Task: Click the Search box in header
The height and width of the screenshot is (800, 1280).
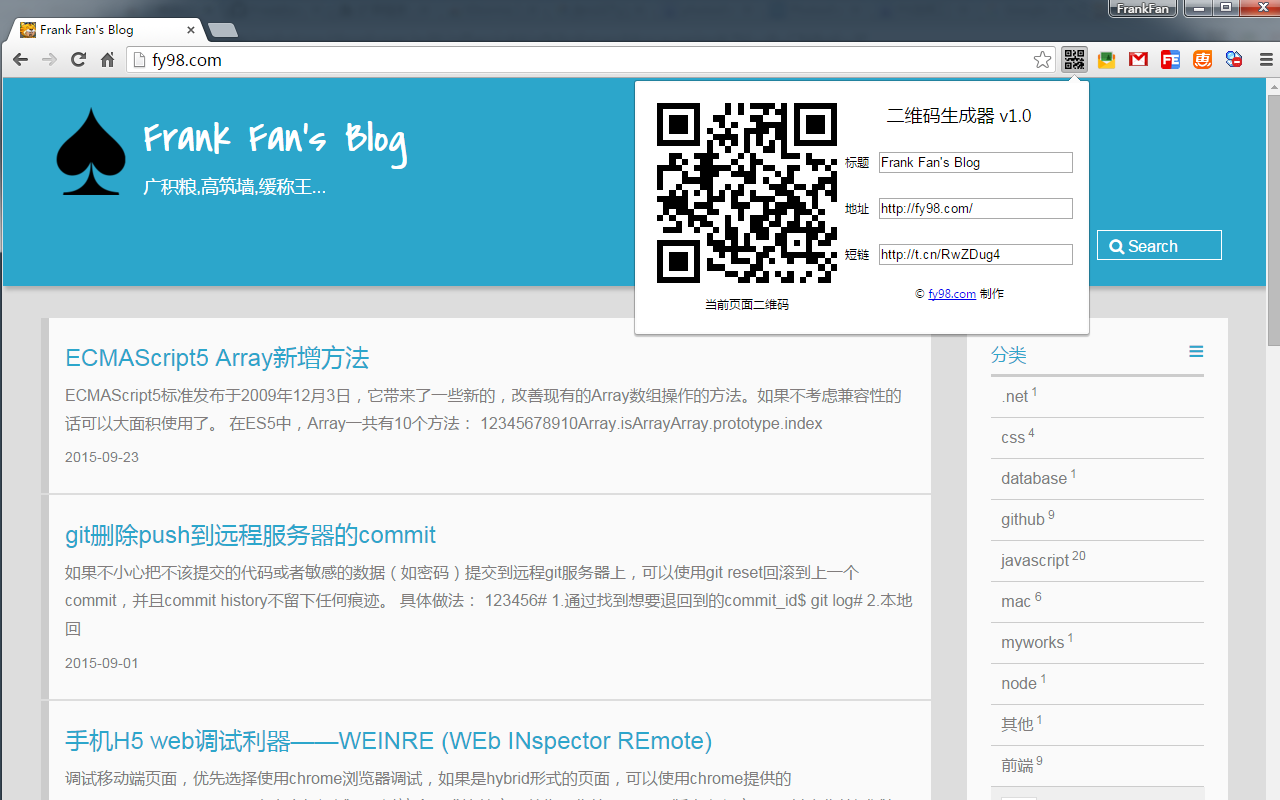Action: click(x=1159, y=246)
